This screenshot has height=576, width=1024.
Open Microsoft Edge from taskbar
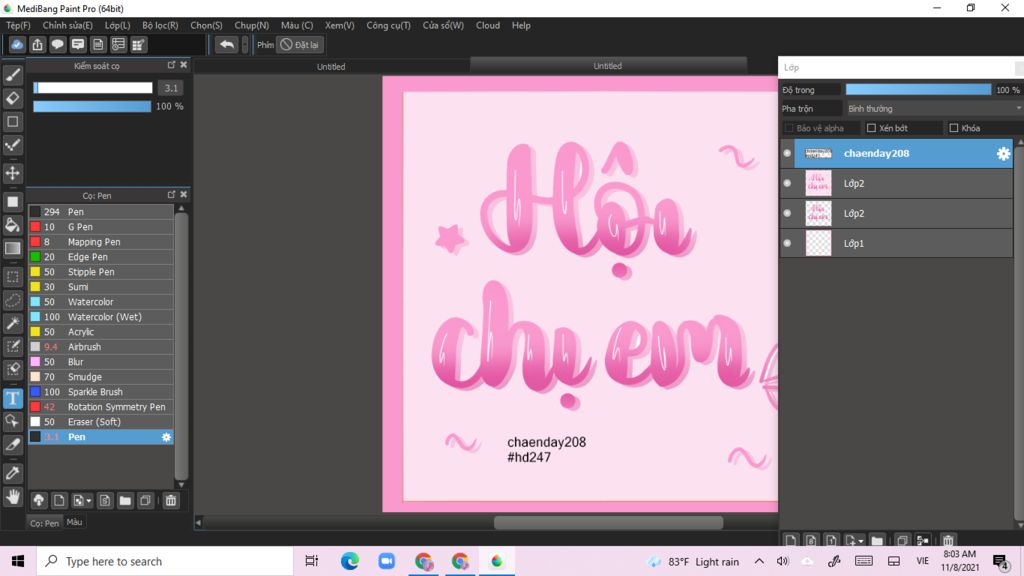tap(349, 561)
